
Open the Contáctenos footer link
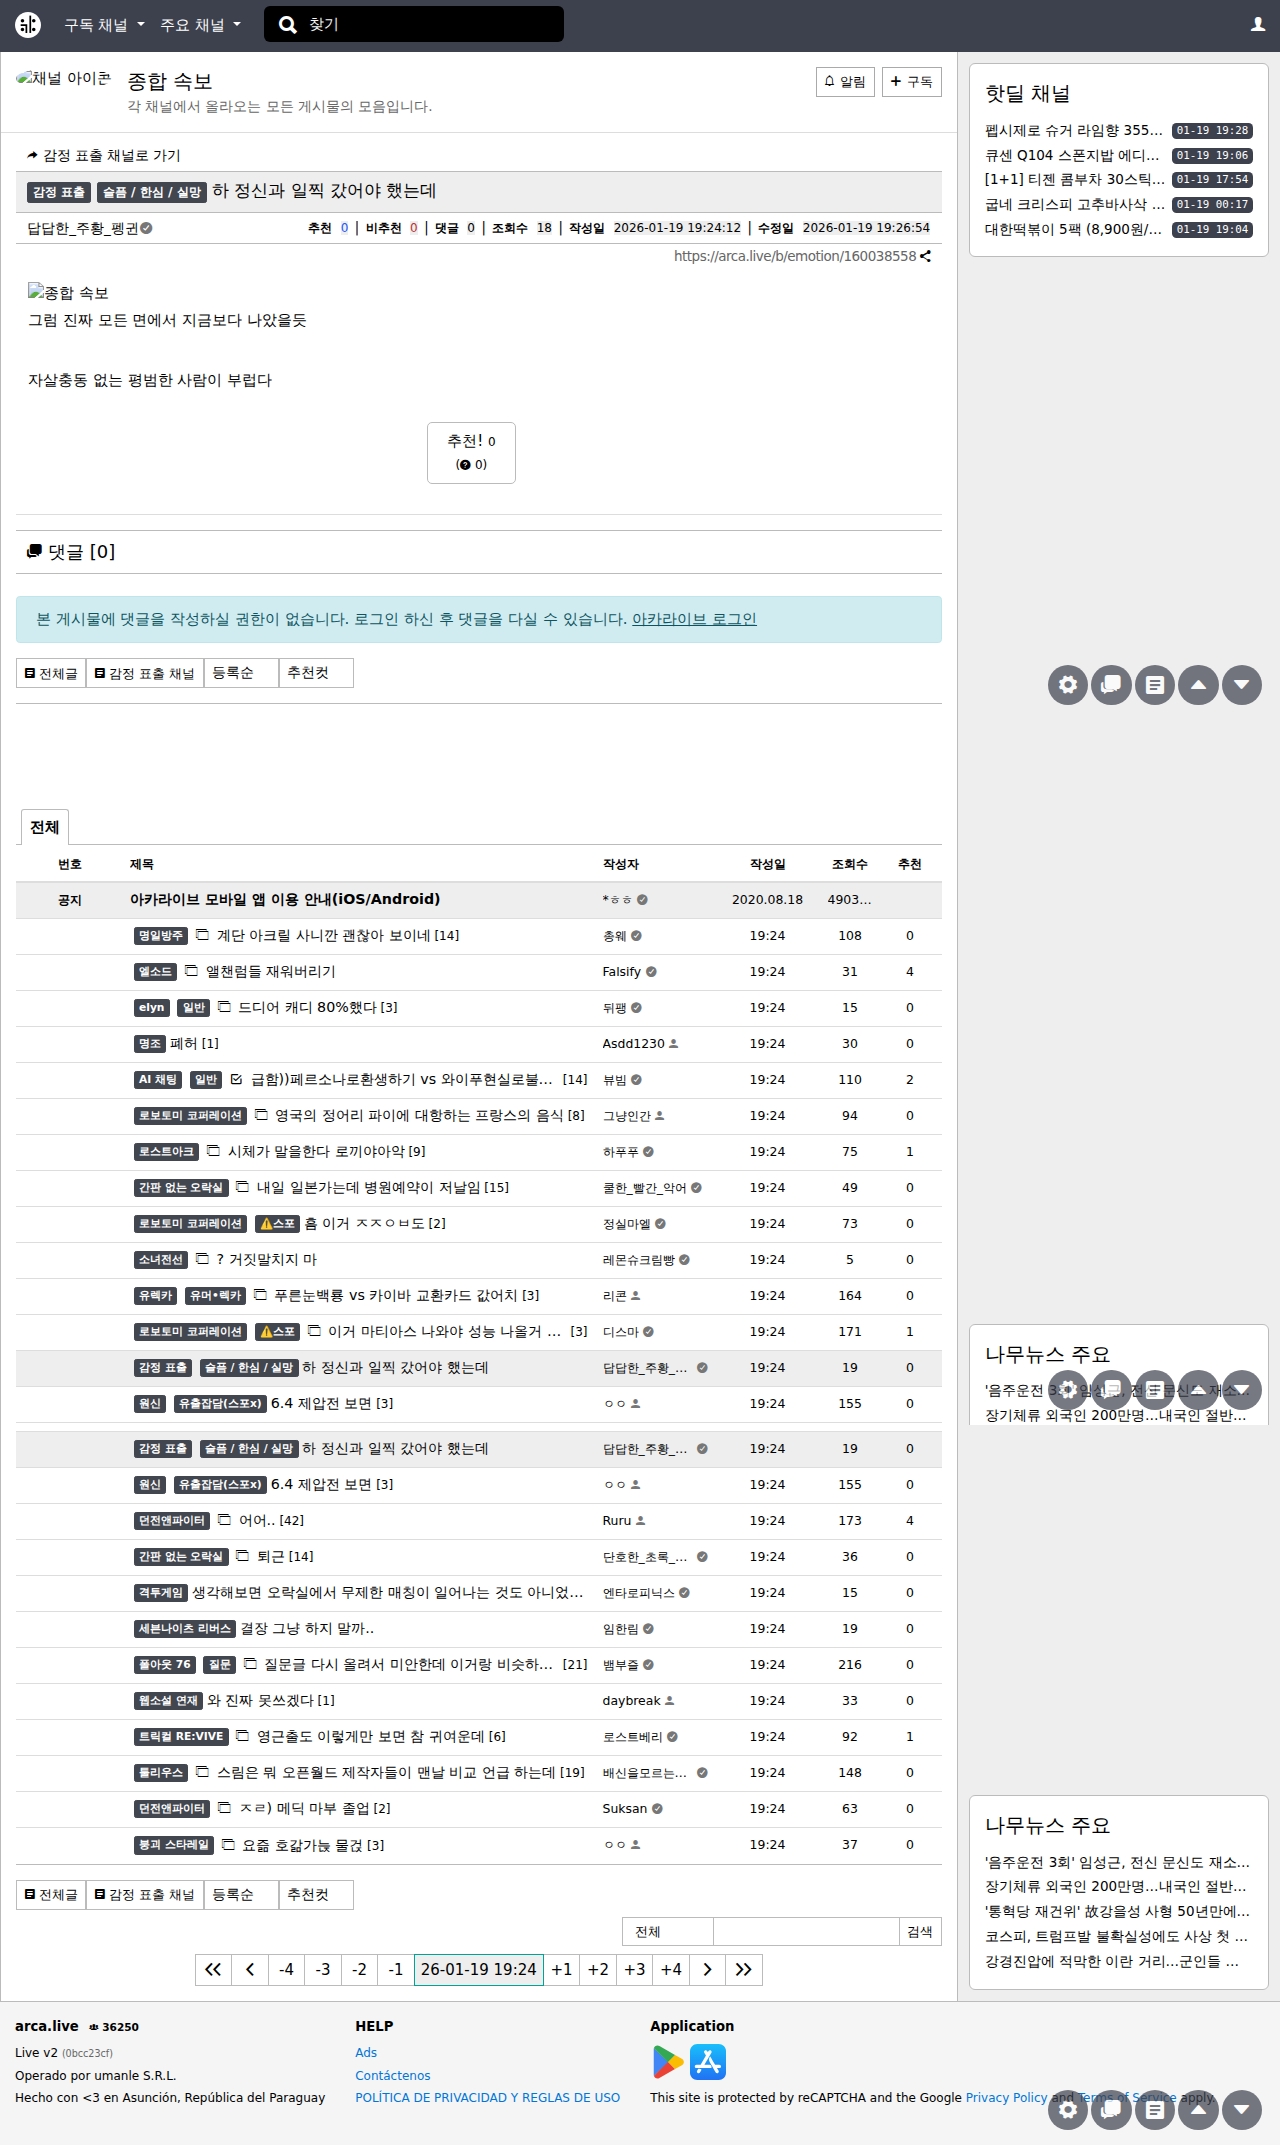[393, 2075]
